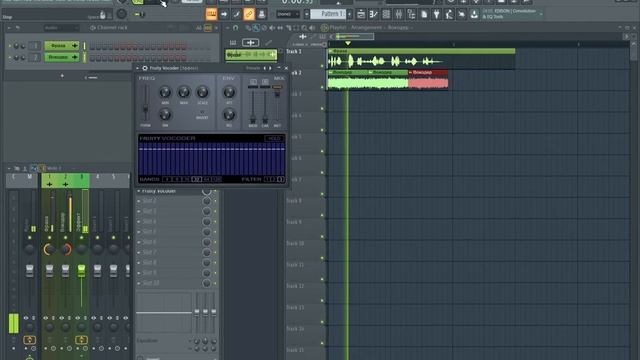The image size is (640, 360).
Task: Adjust Fruity Vocoder FORMANT slider
Action: click(145, 108)
